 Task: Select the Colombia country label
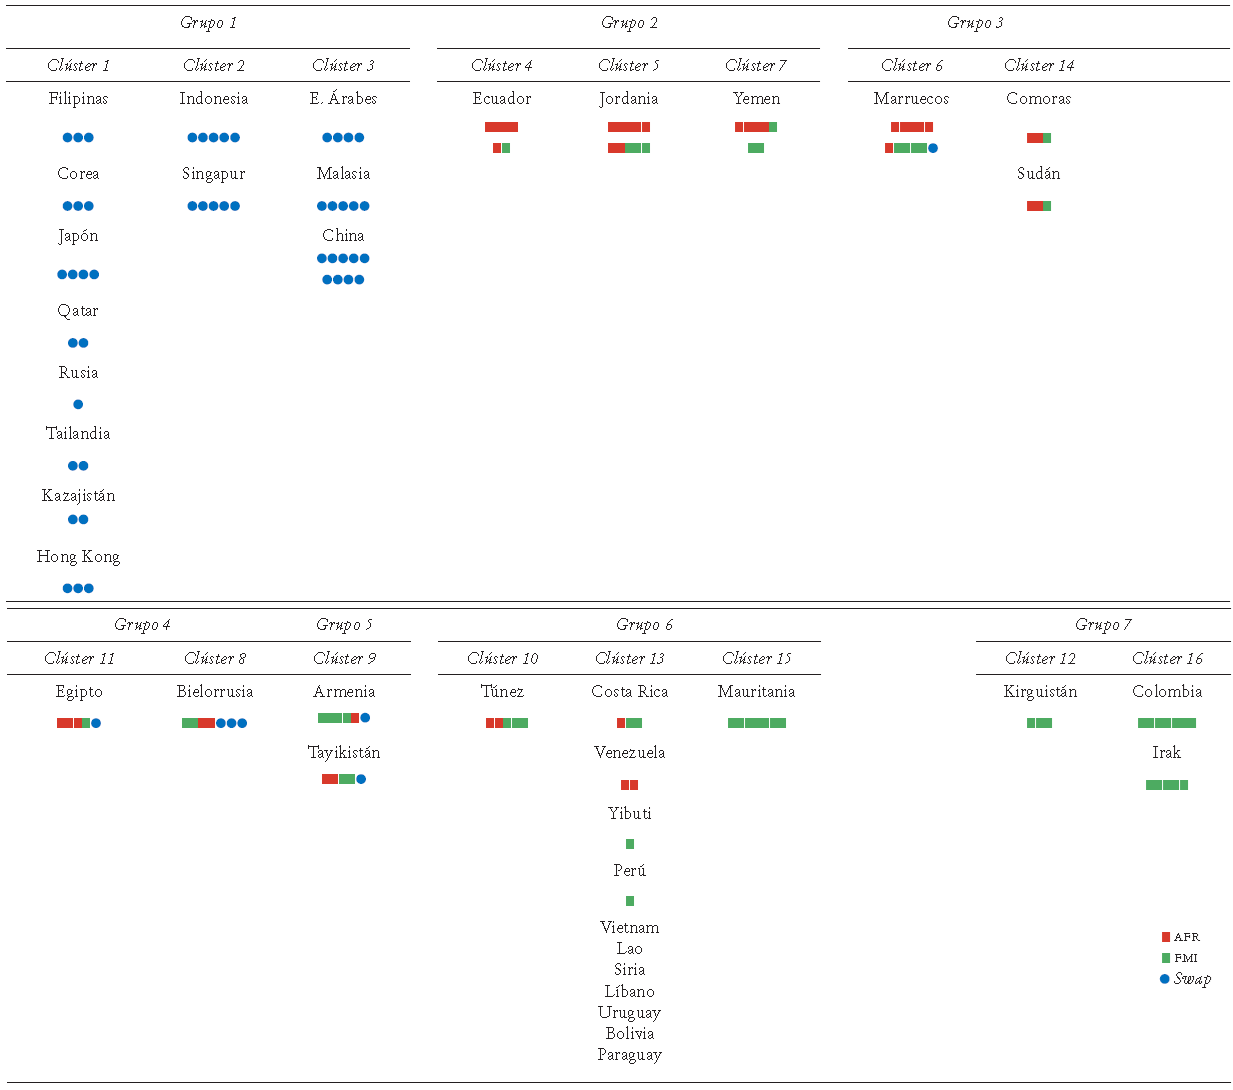(1167, 691)
